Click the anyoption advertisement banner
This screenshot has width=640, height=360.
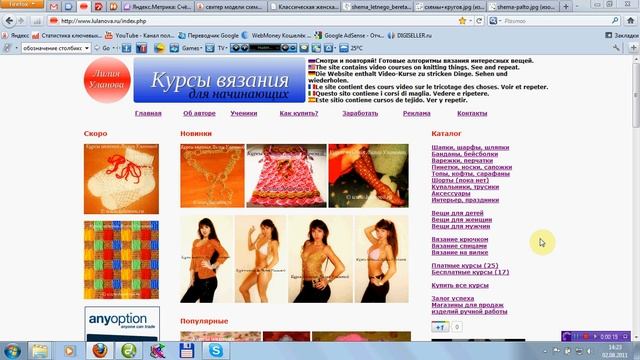point(122,324)
